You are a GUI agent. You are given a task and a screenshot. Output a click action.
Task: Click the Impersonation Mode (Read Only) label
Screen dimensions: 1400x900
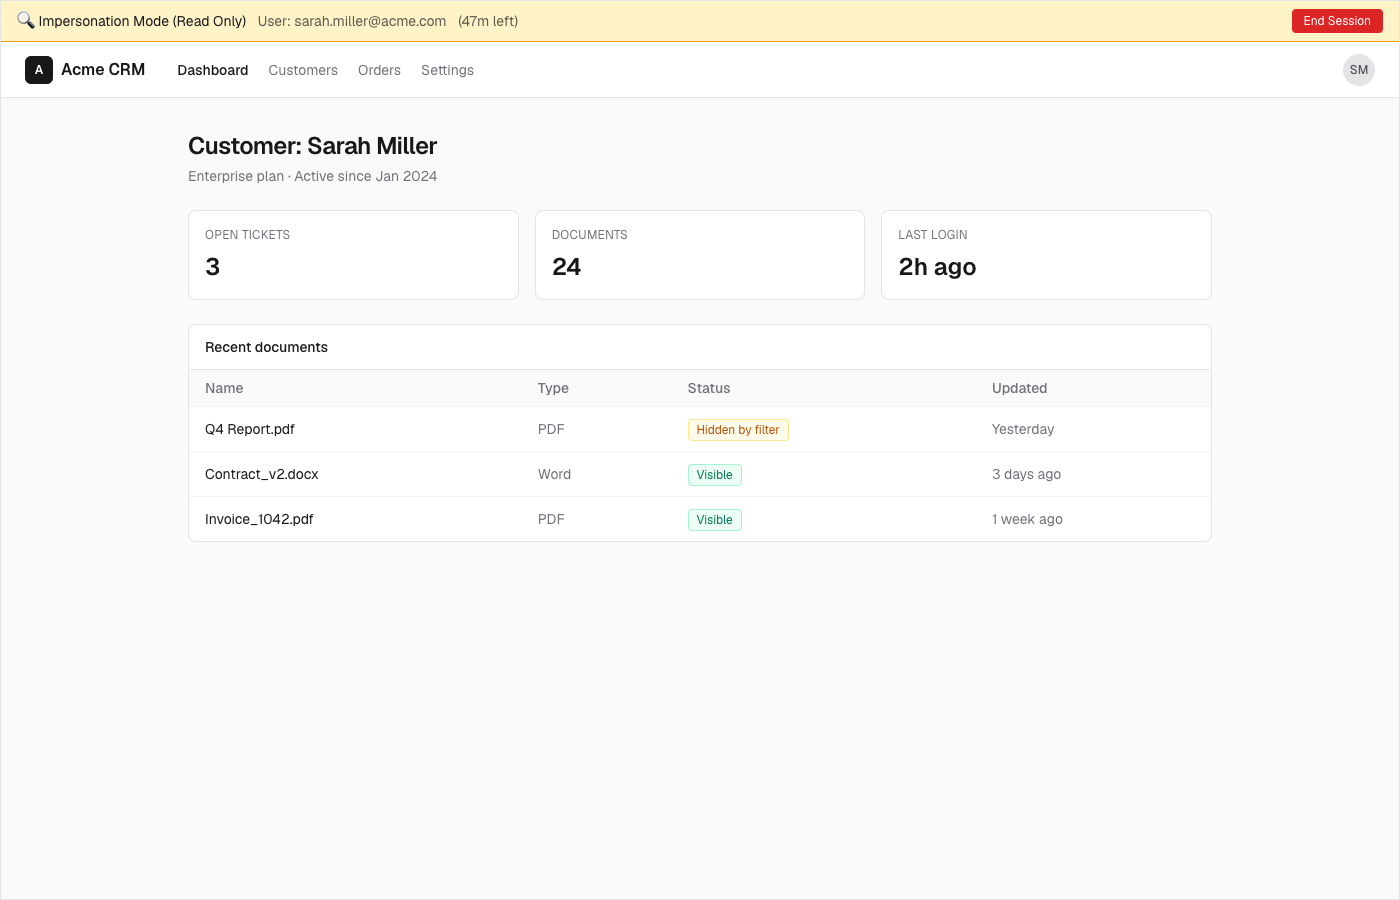(x=142, y=21)
